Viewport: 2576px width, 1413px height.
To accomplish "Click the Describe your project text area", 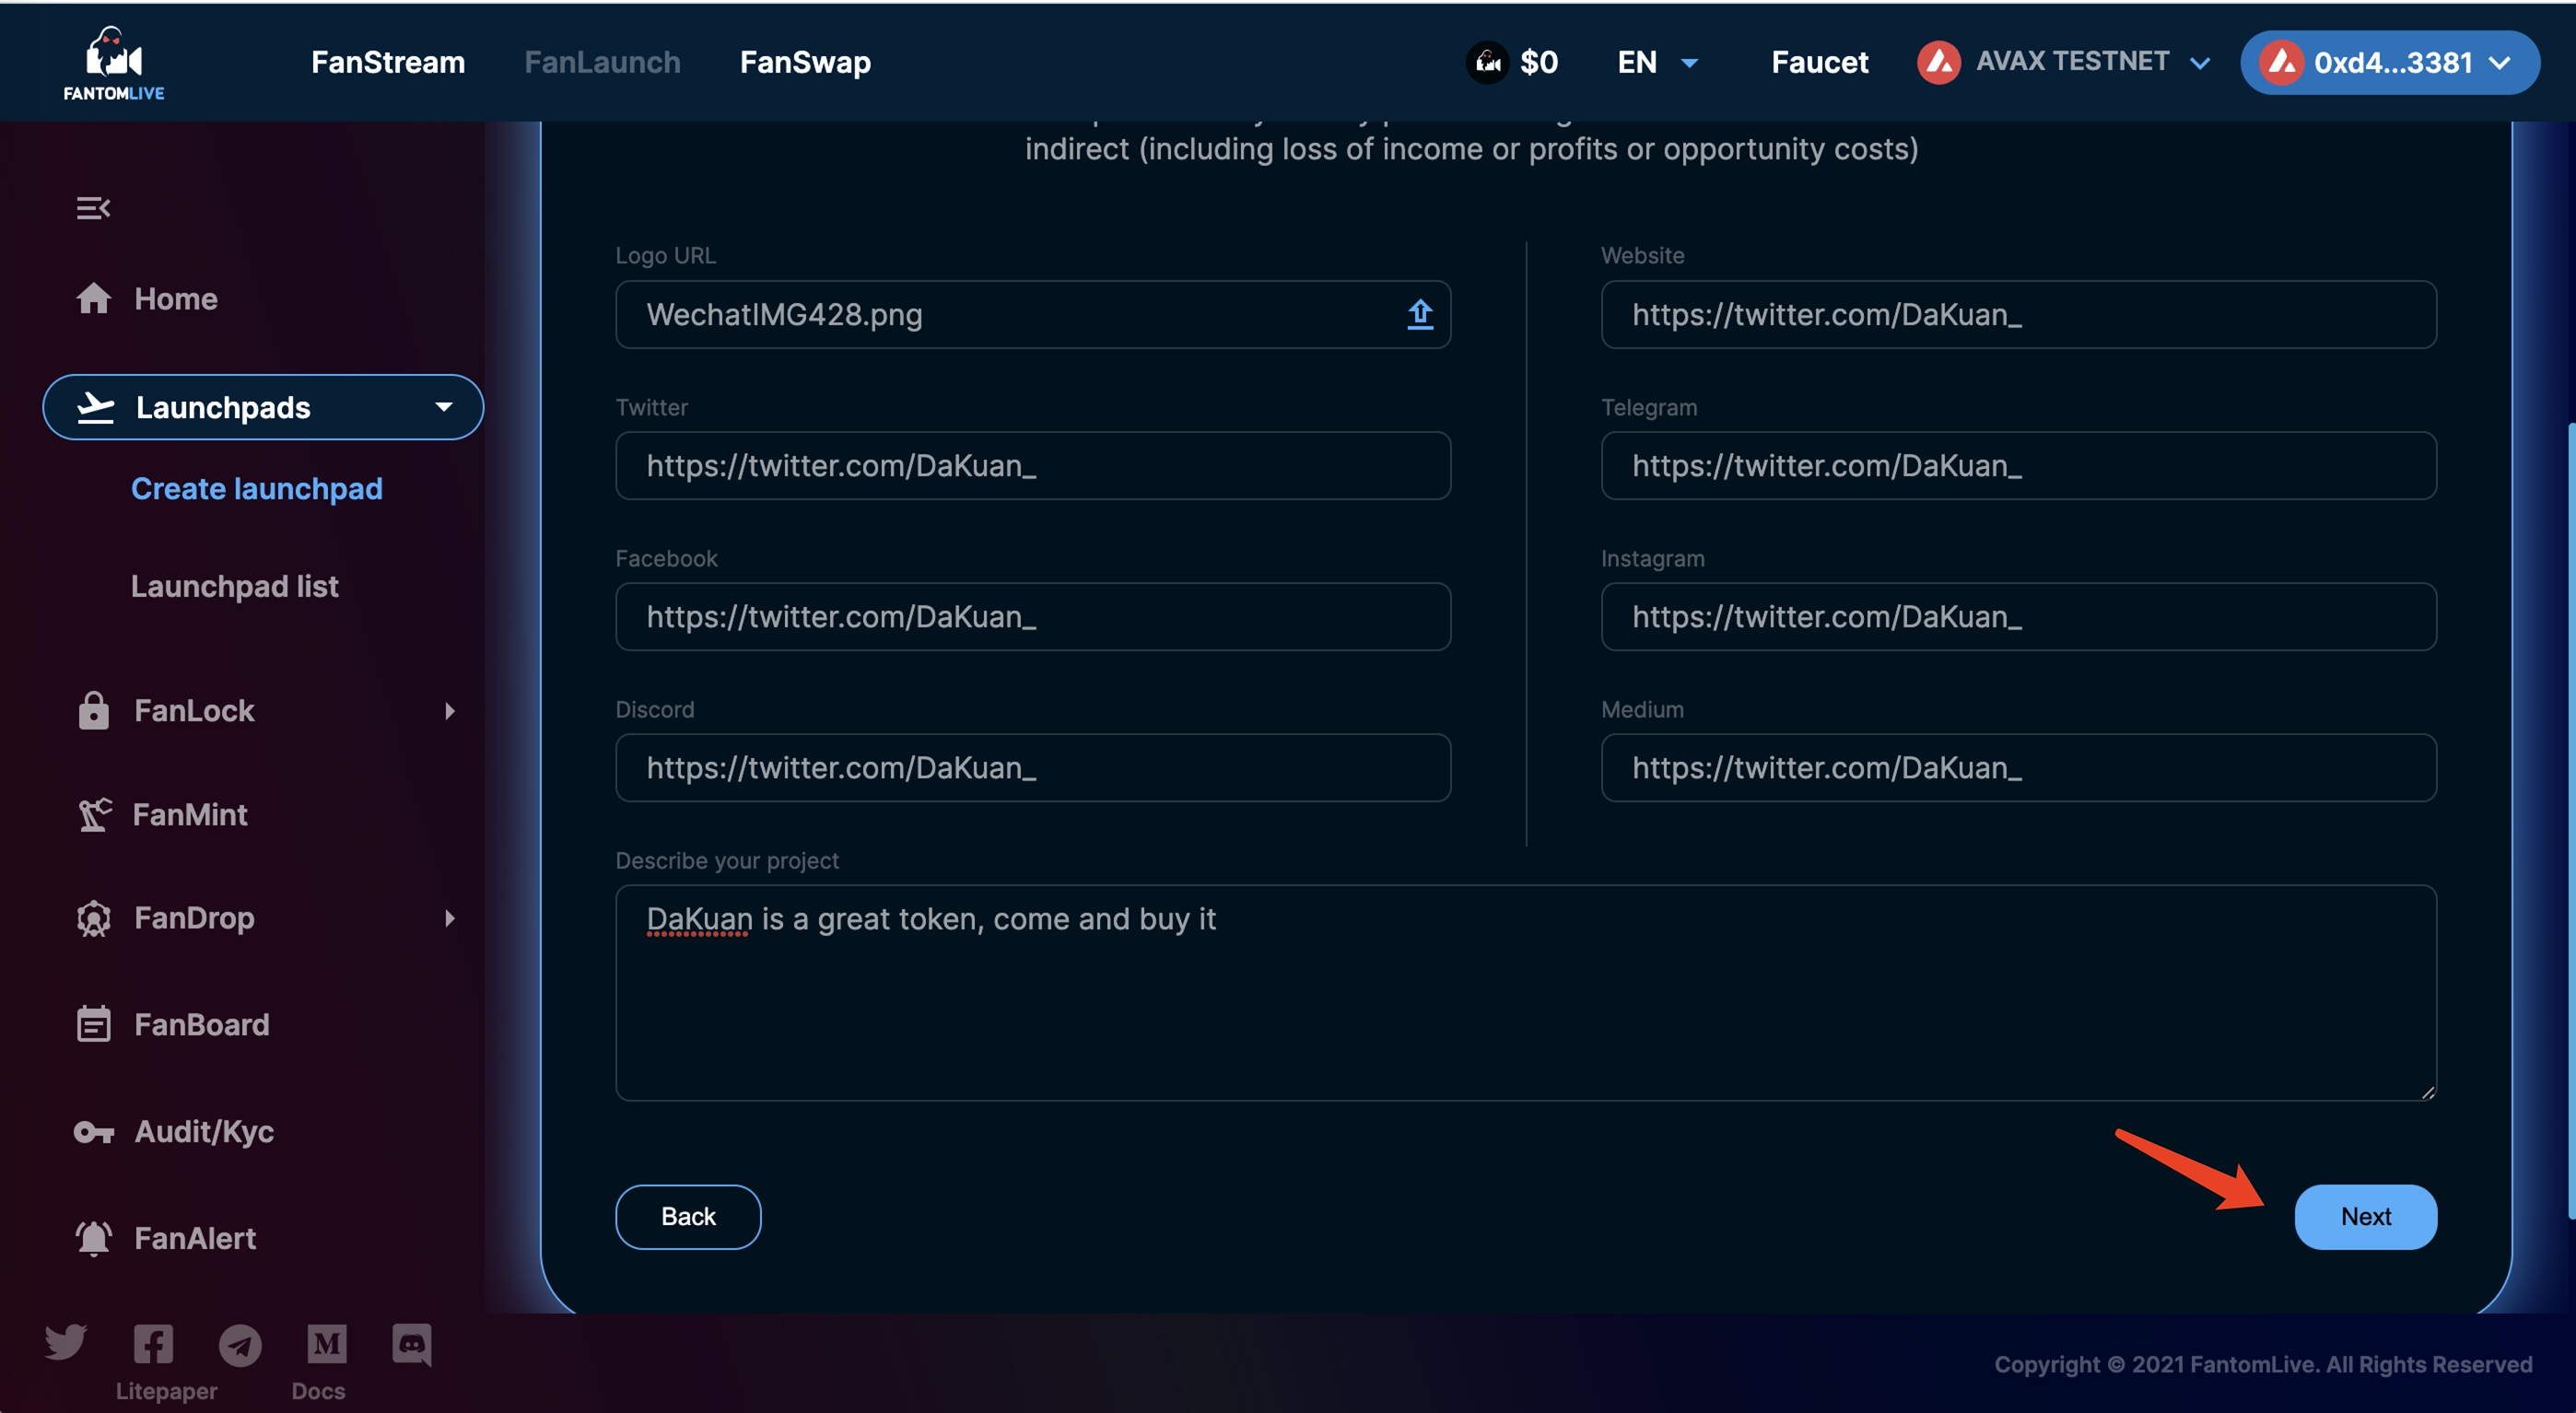I will [1525, 992].
